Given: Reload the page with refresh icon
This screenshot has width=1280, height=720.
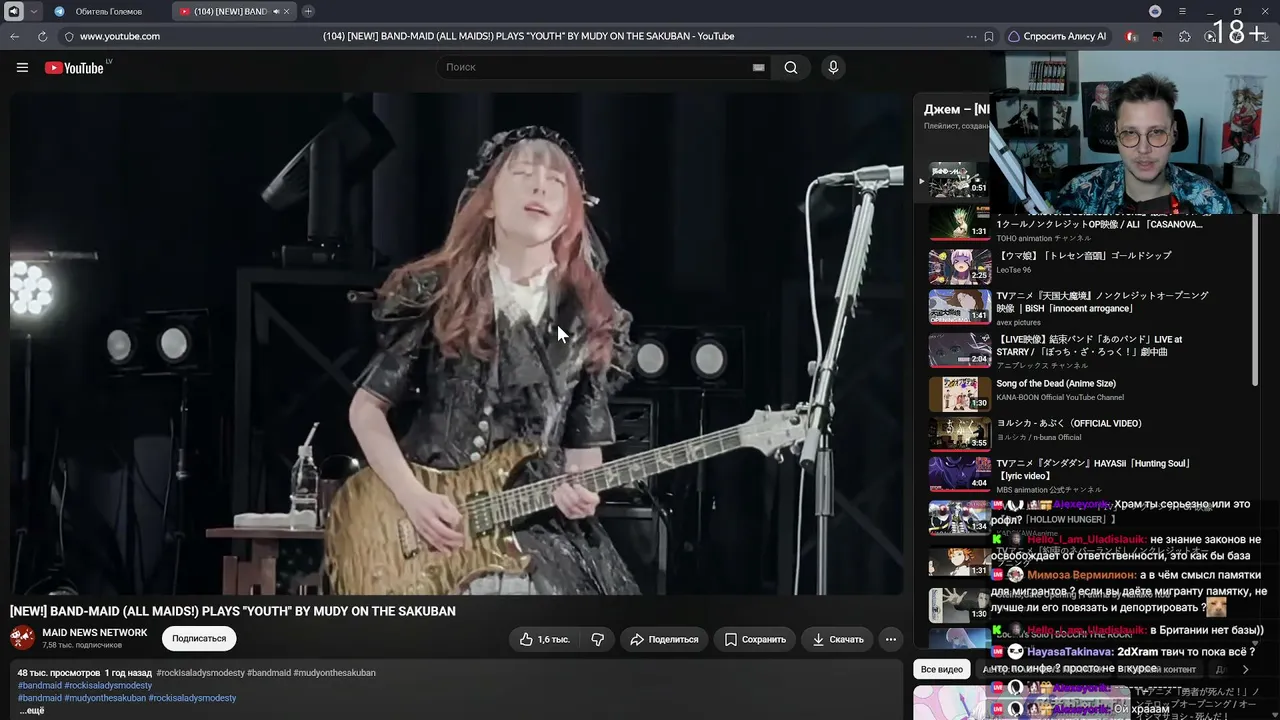Looking at the screenshot, I should click(42, 36).
